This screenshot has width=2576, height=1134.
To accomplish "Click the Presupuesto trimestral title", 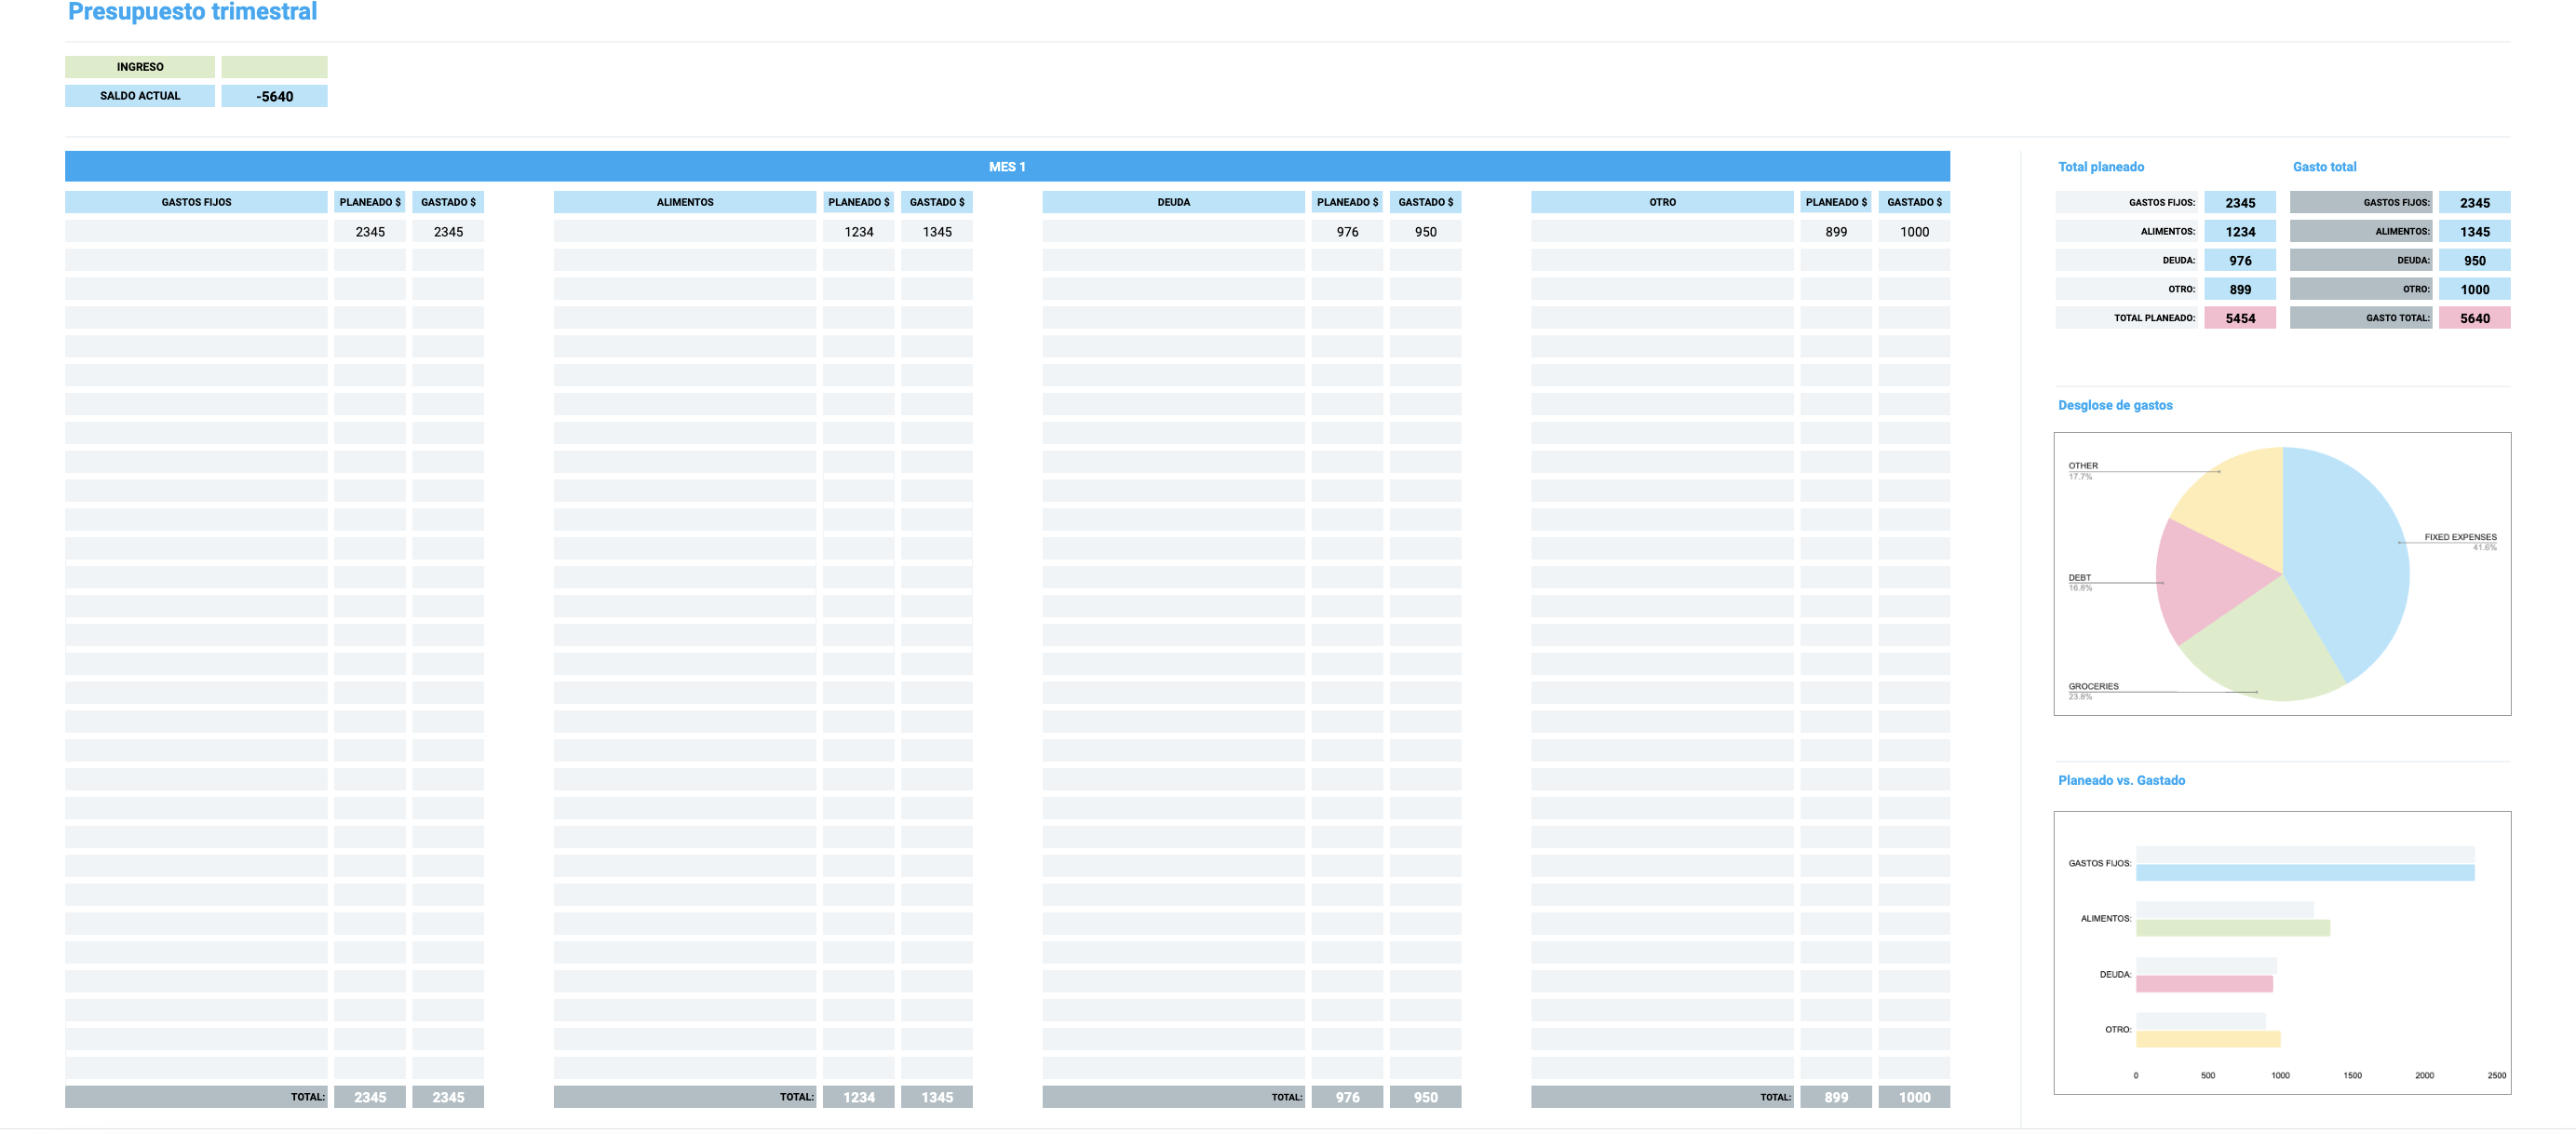I will pyautogui.click(x=192, y=11).
